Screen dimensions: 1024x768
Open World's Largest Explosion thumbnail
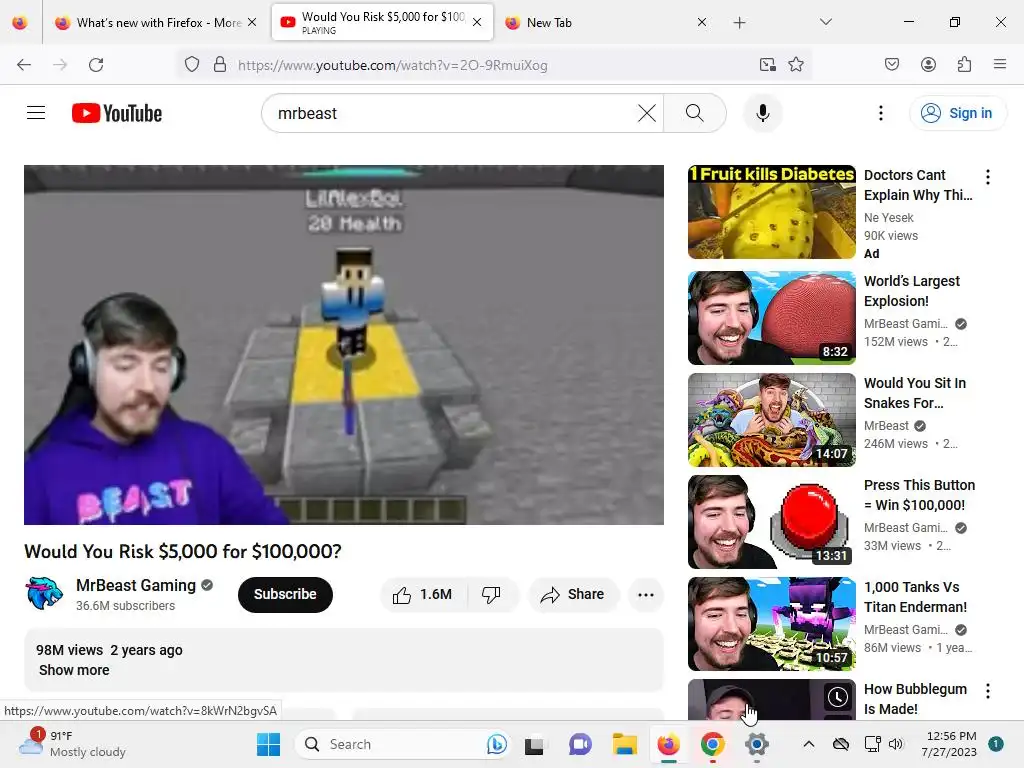(x=771, y=318)
